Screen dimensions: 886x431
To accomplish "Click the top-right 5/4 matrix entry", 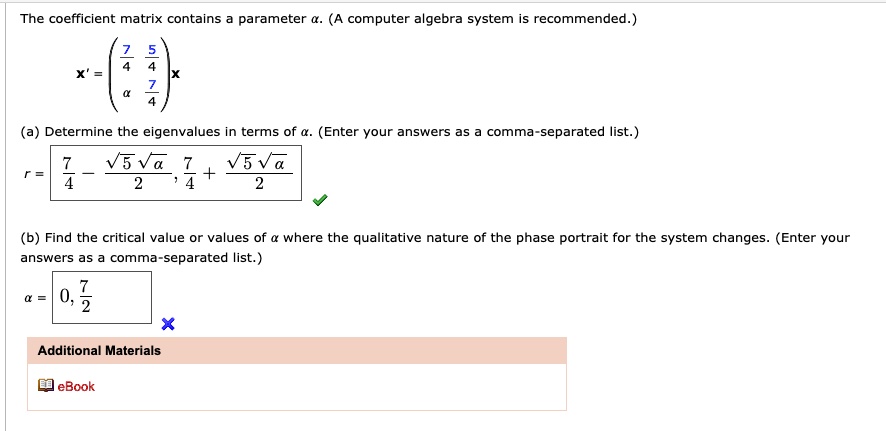I will pos(151,59).
